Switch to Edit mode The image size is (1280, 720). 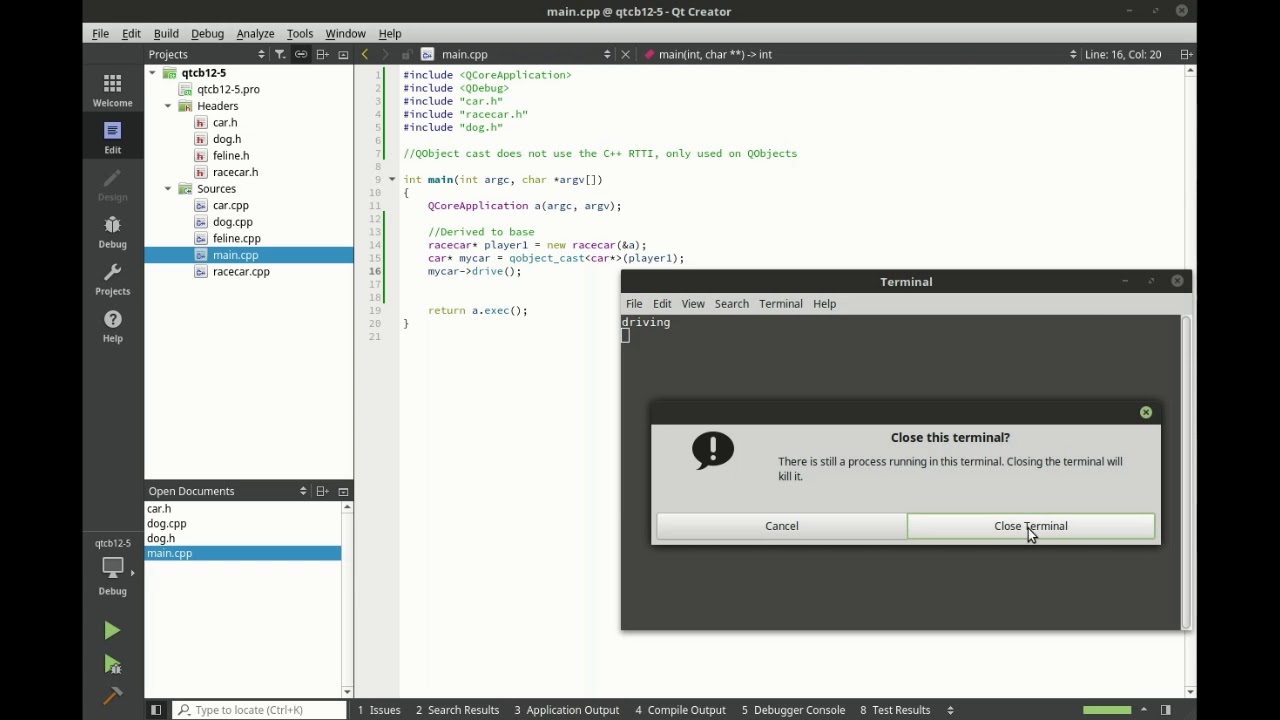112,138
